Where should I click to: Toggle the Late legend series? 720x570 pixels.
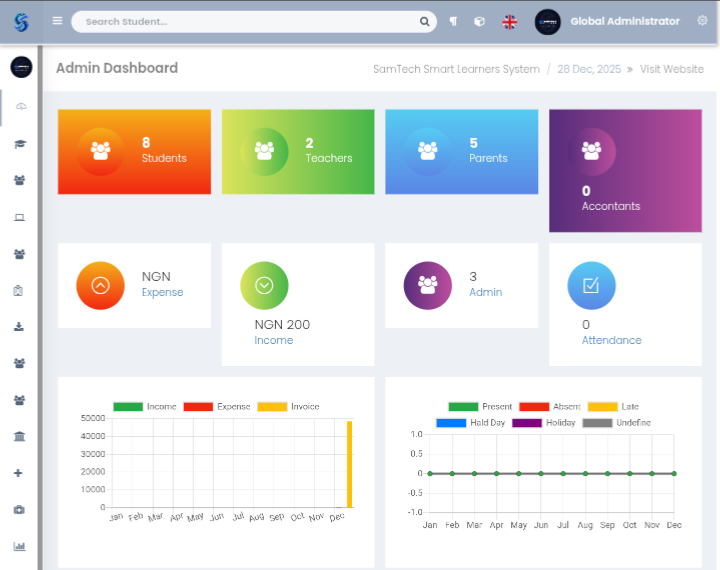pos(613,406)
